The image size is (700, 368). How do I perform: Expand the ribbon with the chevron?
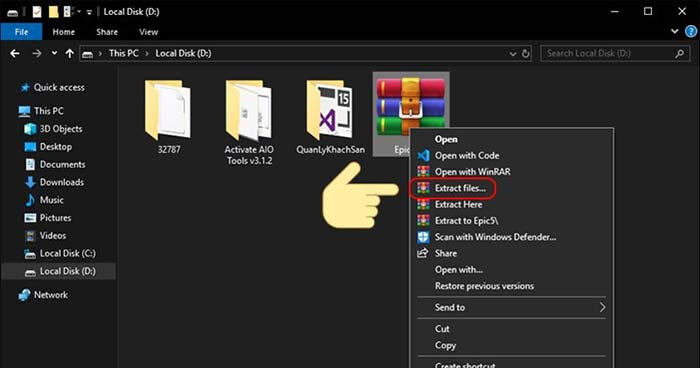(675, 31)
